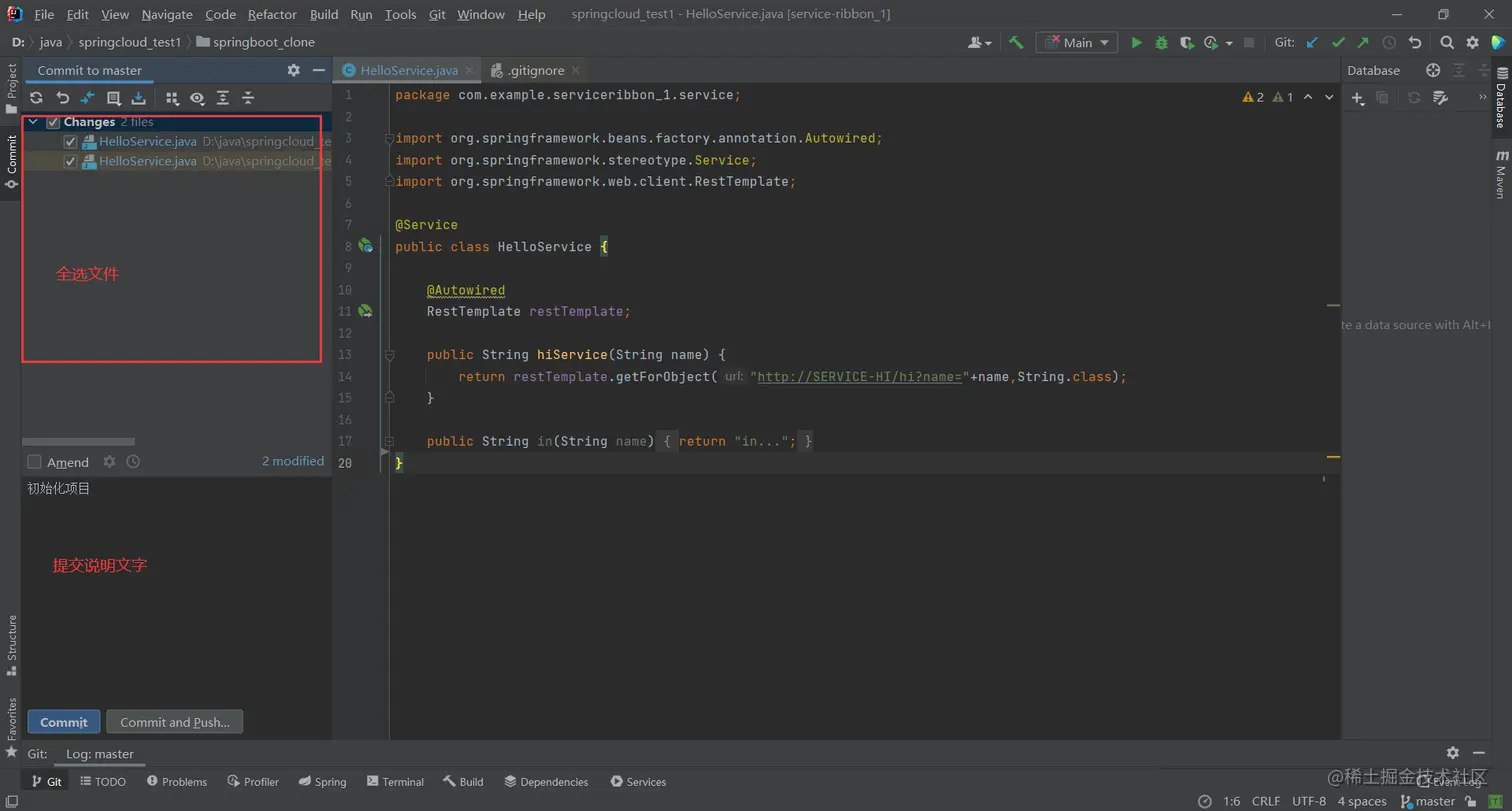
Task: Show diff using blue arrows icon
Action: coord(87,98)
